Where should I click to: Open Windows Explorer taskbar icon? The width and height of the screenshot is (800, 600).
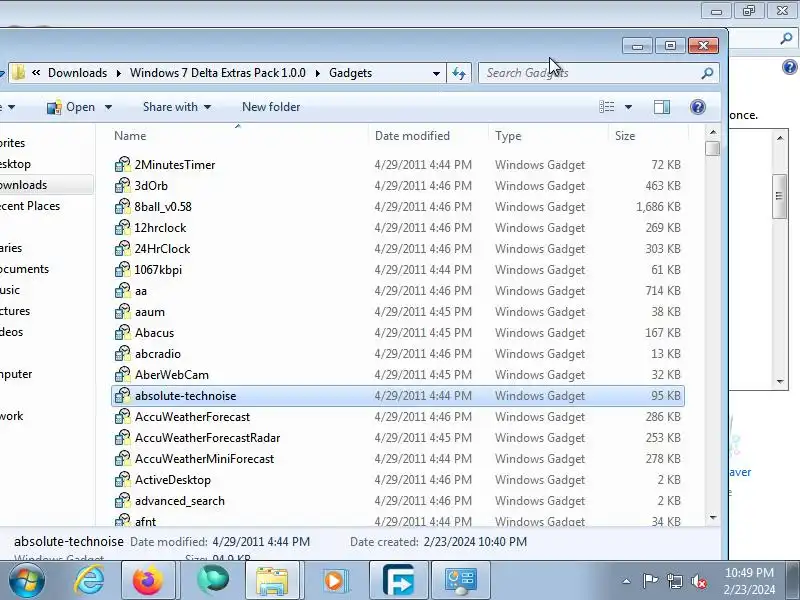click(271, 580)
